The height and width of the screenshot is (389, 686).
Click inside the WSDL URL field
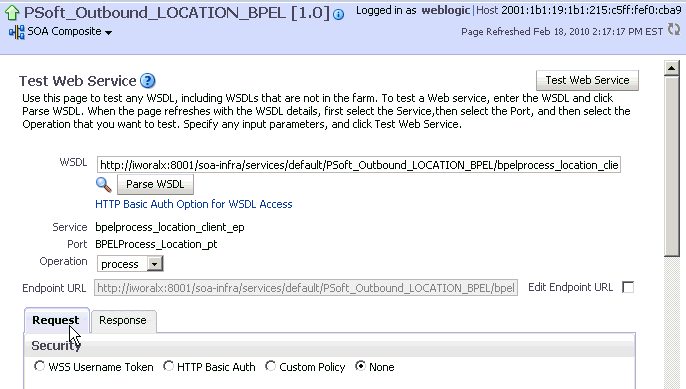click(x=359, y=165)
